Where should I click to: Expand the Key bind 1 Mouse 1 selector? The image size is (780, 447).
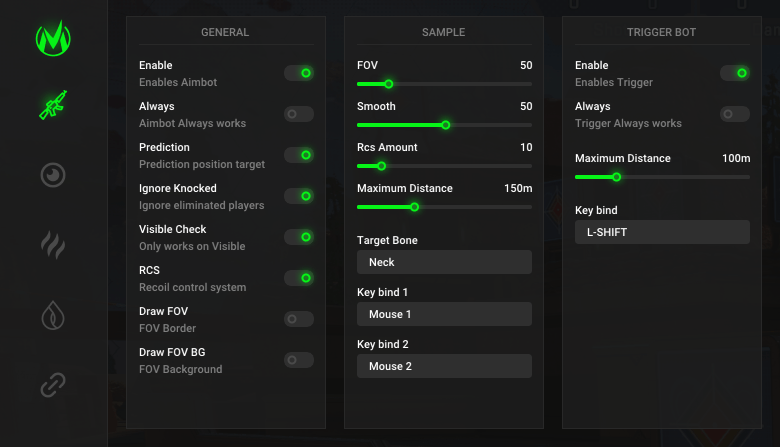(444, 314)
